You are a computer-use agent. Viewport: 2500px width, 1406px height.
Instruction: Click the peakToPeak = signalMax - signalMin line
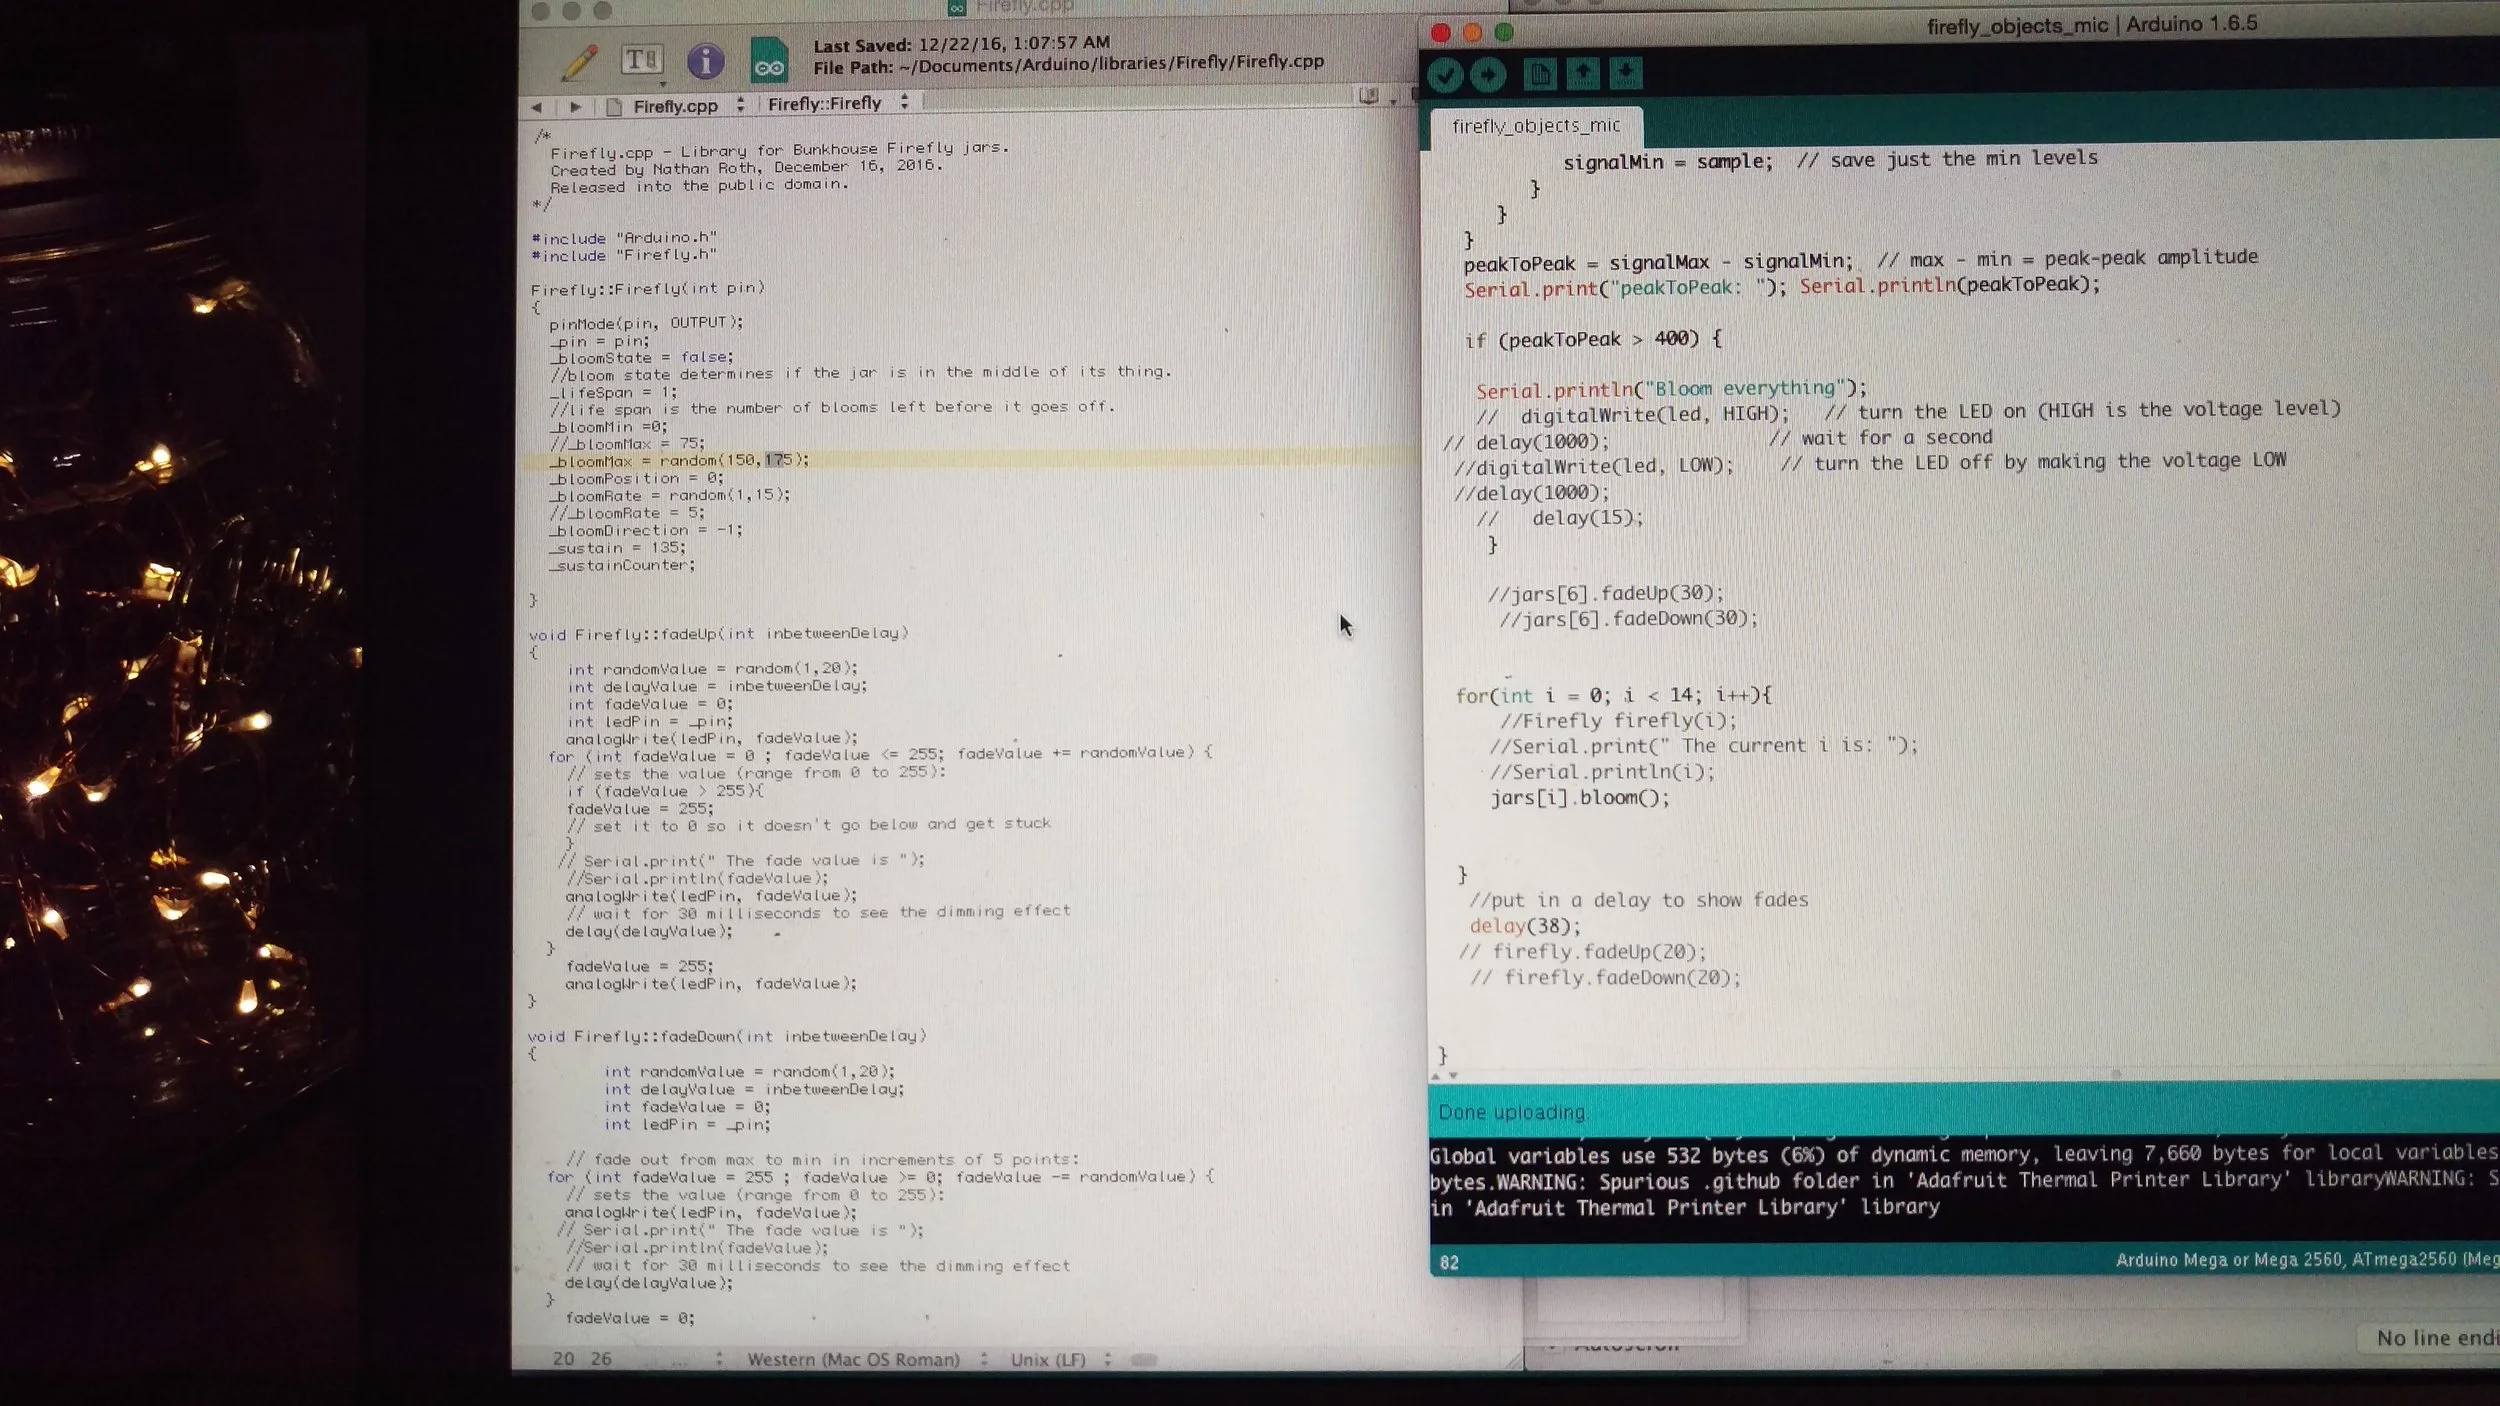[x=1658, y=263]
